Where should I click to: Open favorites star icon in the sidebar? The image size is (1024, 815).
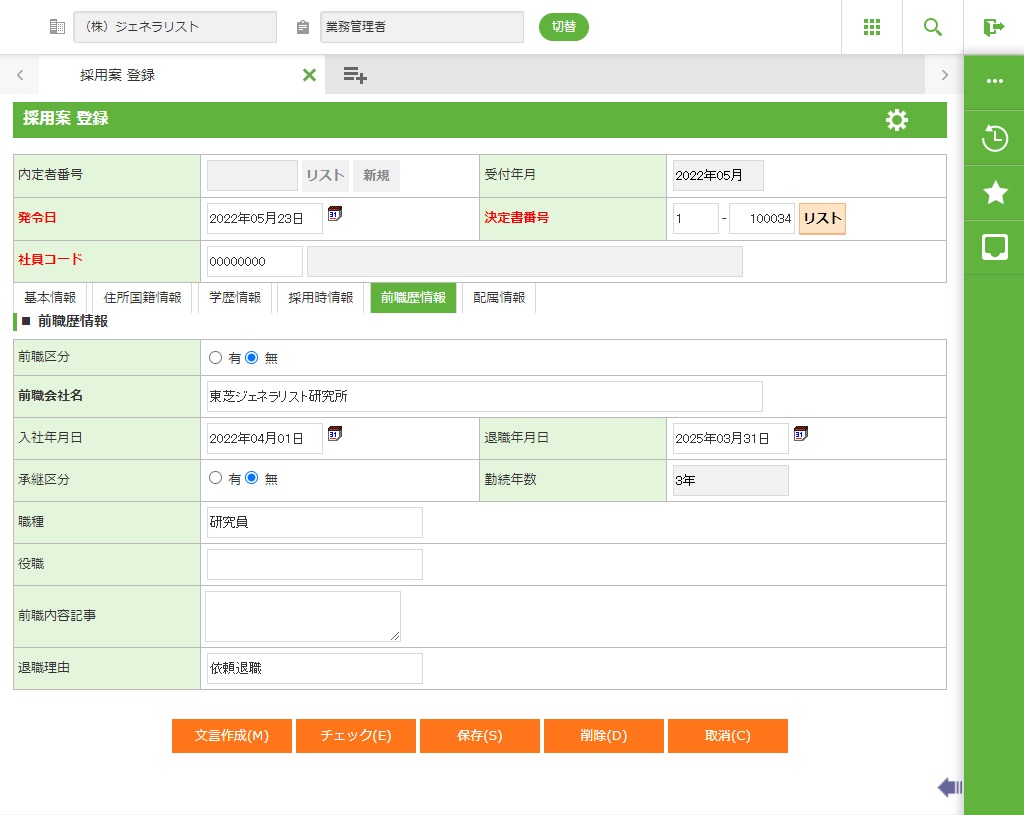994,193
